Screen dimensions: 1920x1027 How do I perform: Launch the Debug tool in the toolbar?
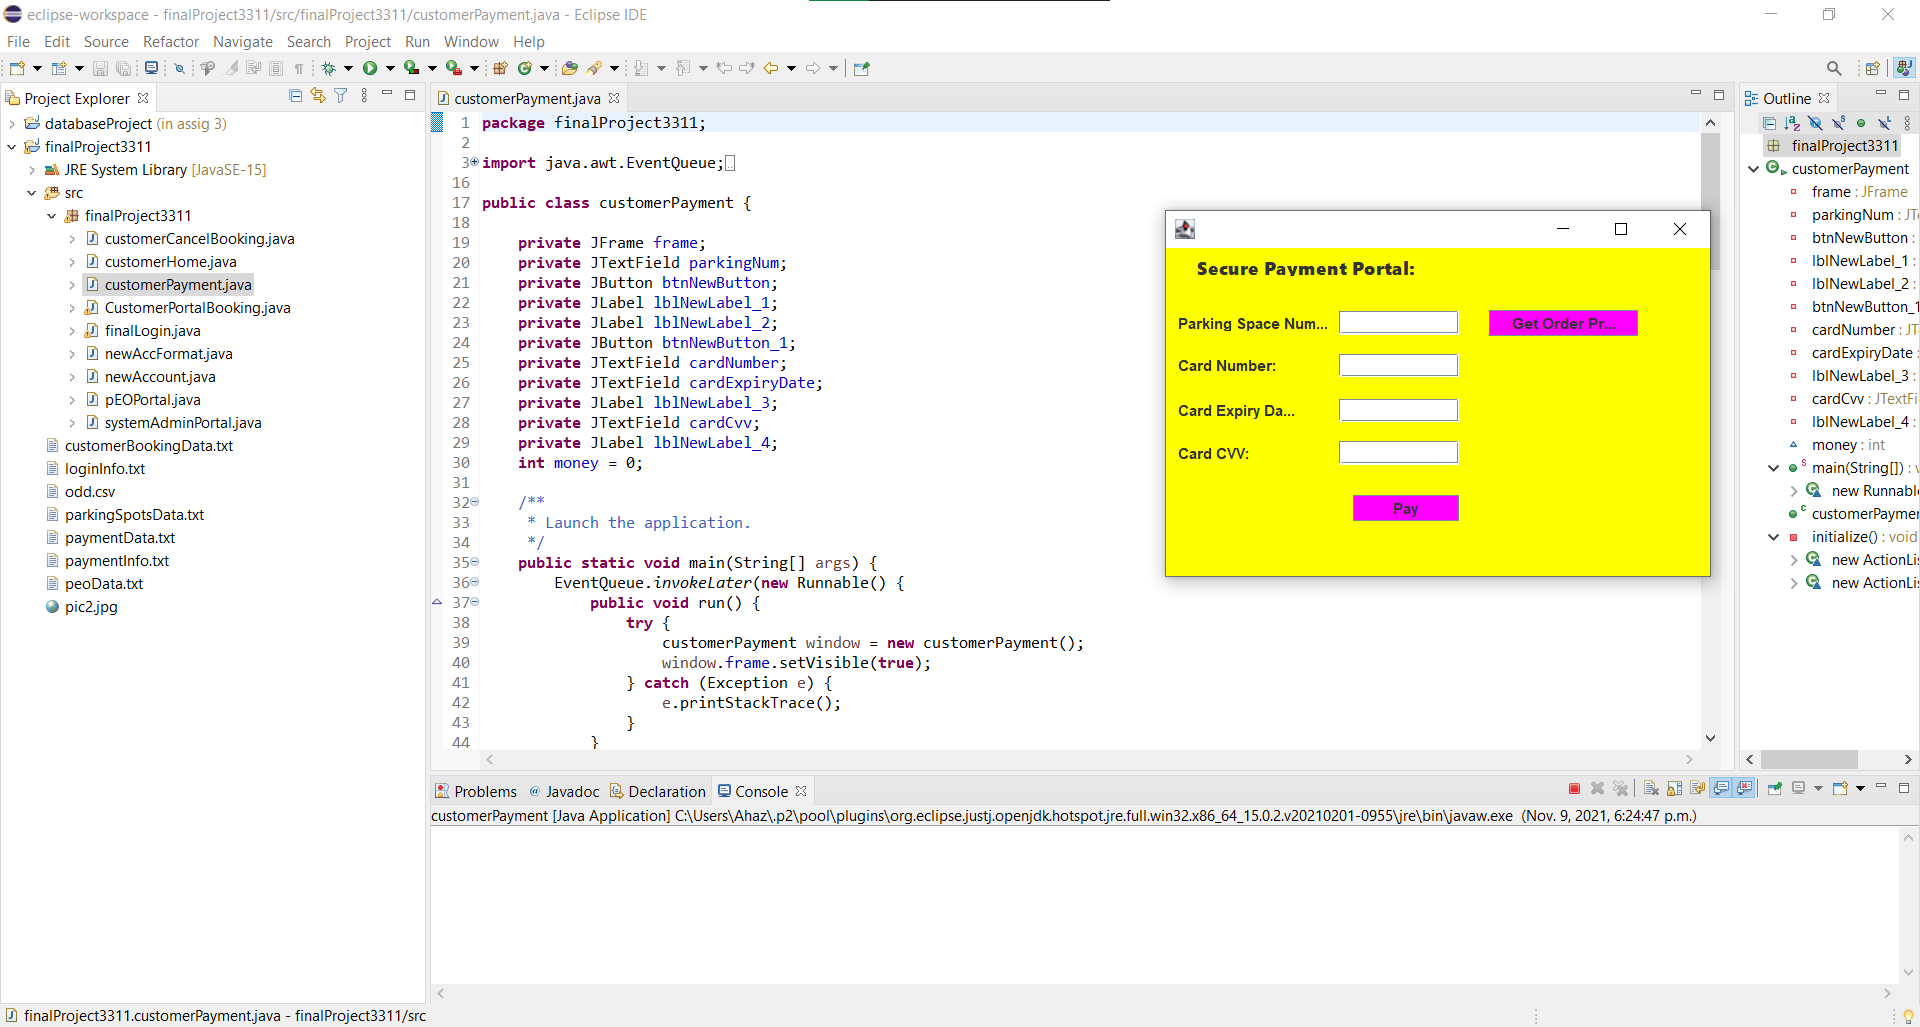(330, 68)
